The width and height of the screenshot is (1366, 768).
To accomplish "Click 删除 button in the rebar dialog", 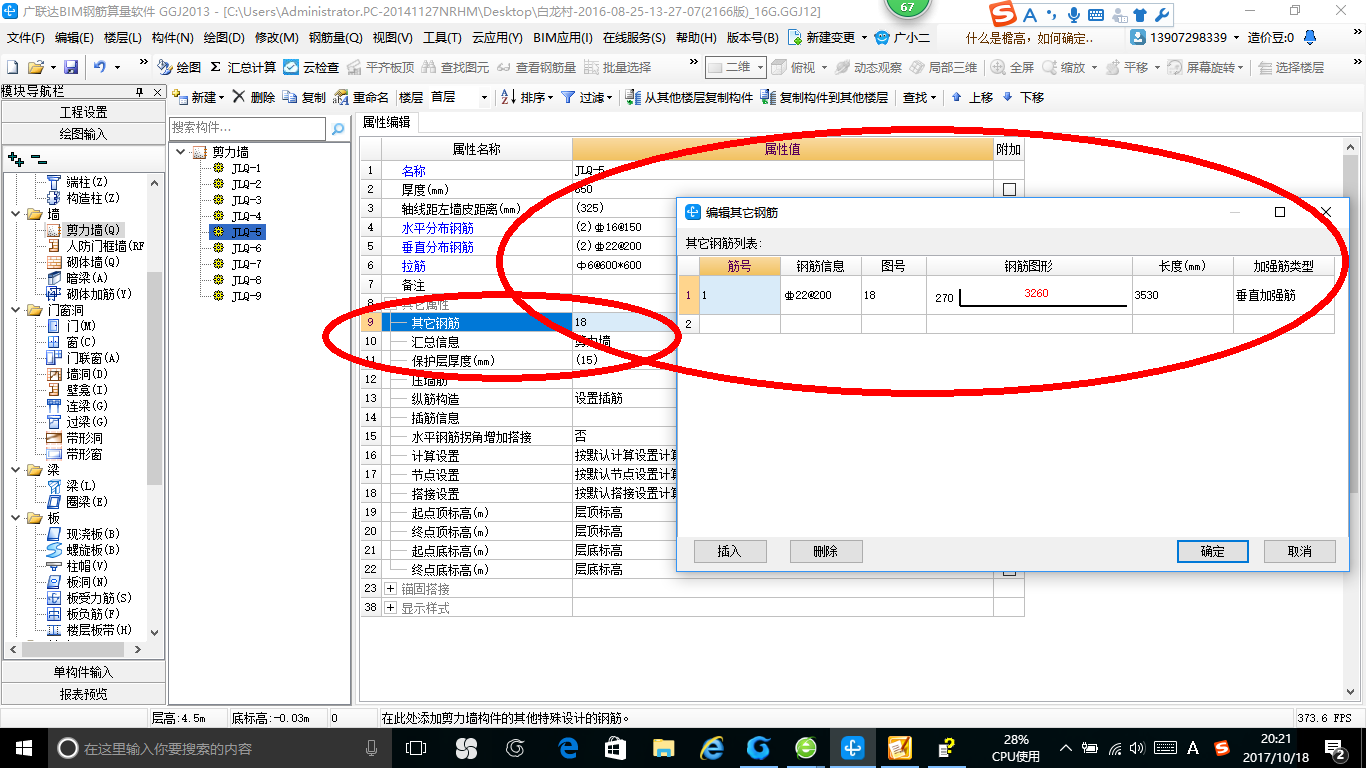I will [826, 551].
